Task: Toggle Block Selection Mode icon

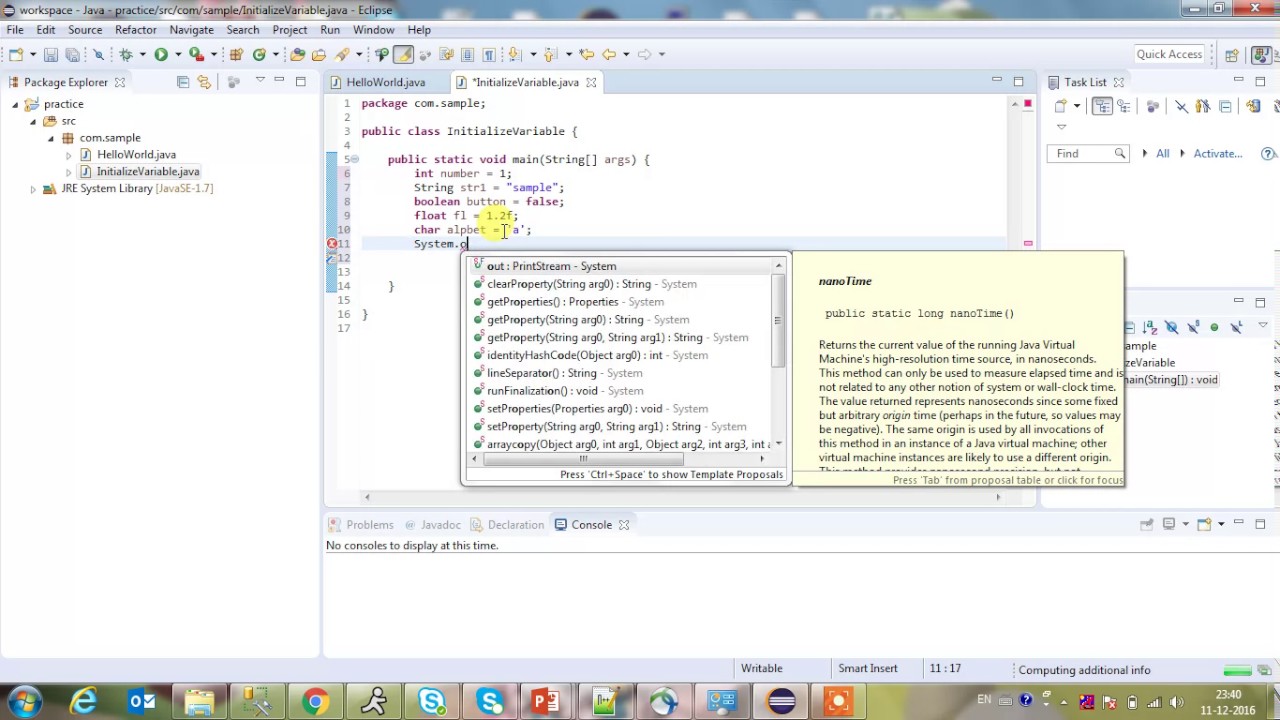Action: click(467, 54)
